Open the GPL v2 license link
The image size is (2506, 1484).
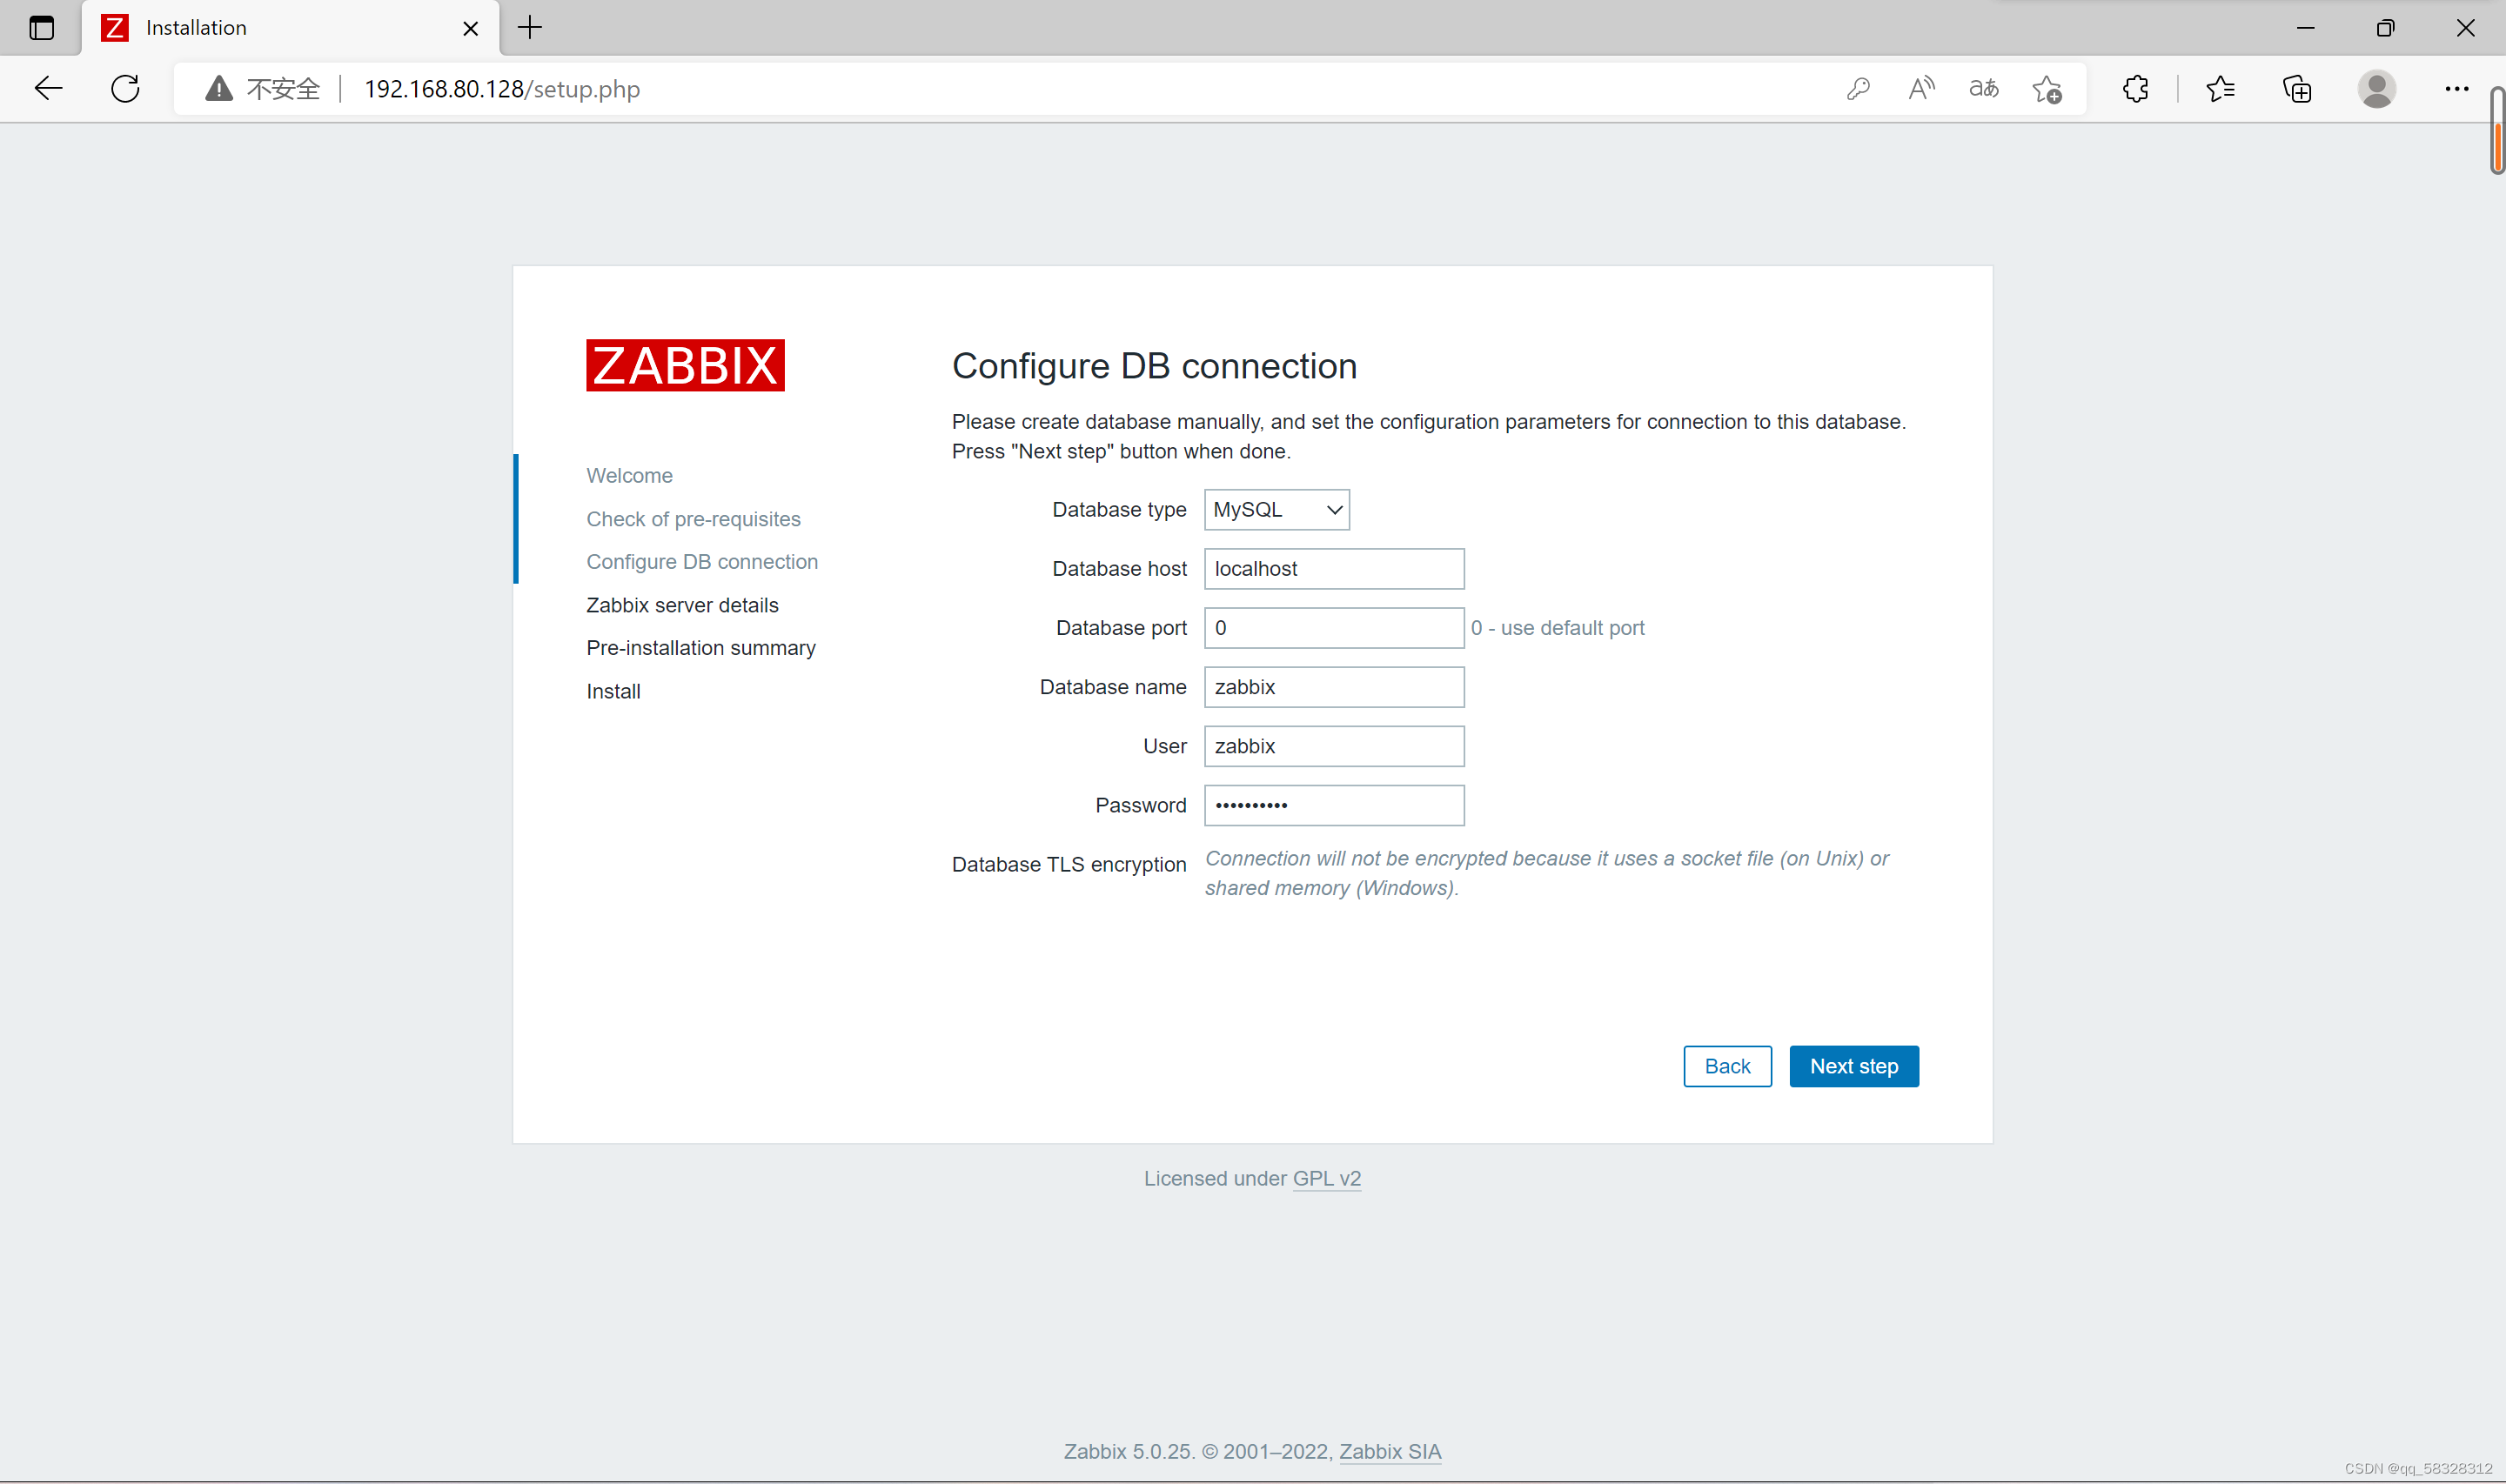pyautogui.click(x=1326, y=1178)
